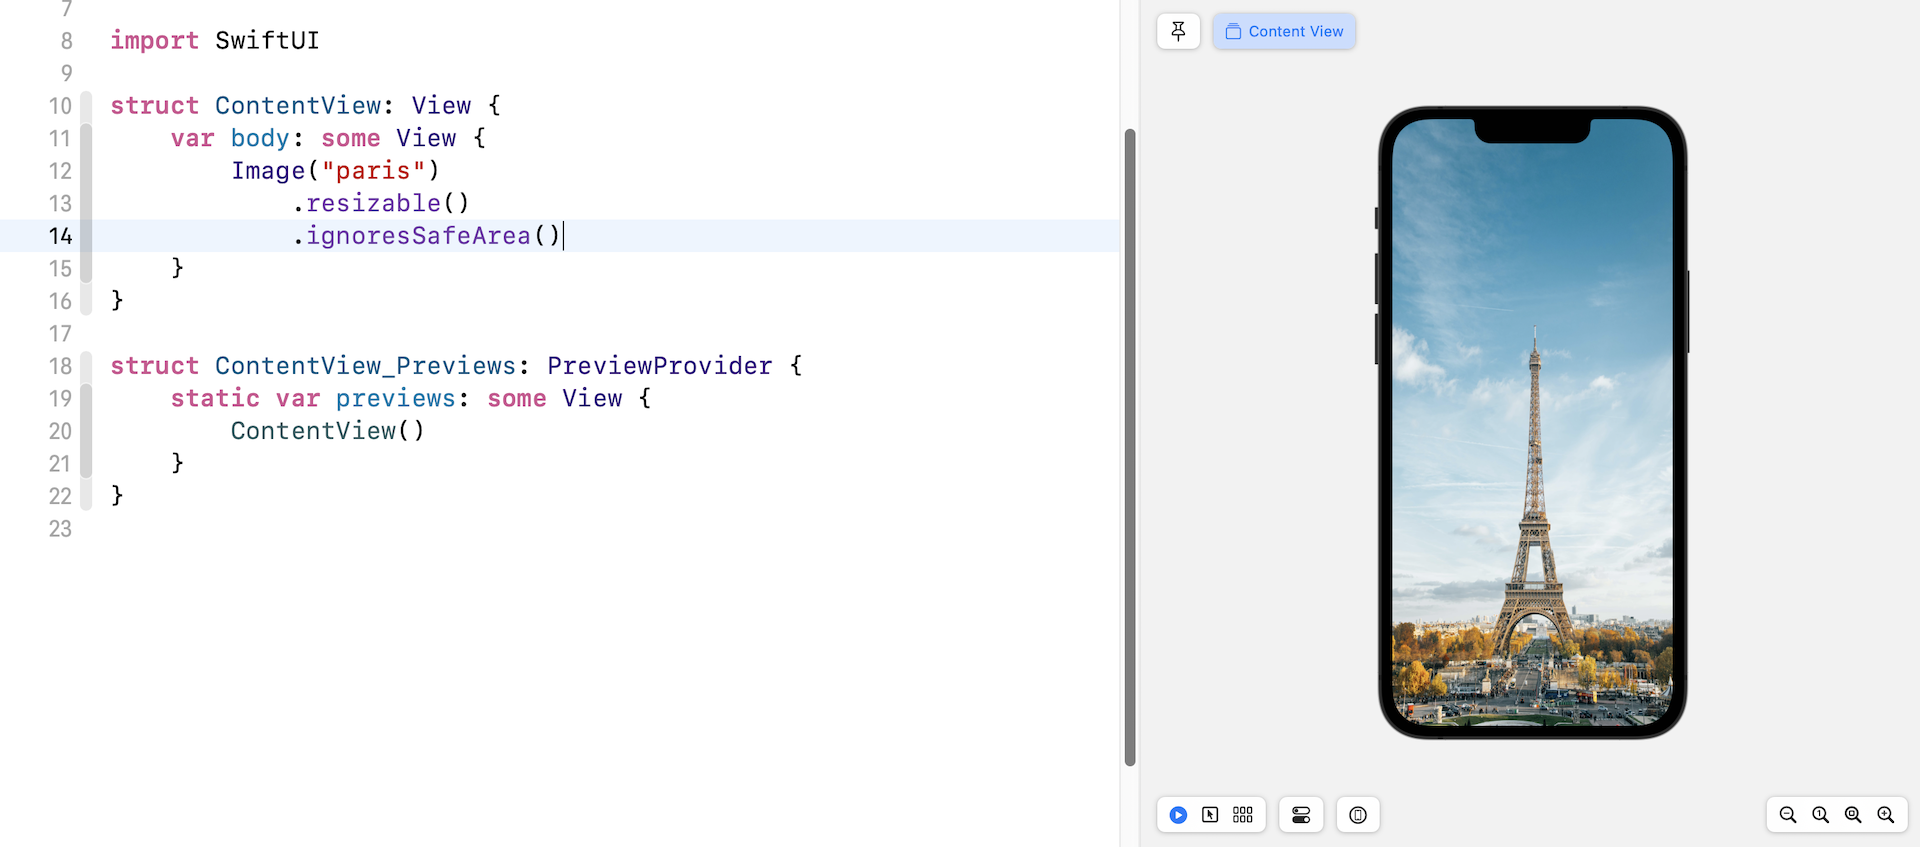This screenshot has height=847, width=1920.
Task: Select the Content View preview tab
Action: 1284,32
